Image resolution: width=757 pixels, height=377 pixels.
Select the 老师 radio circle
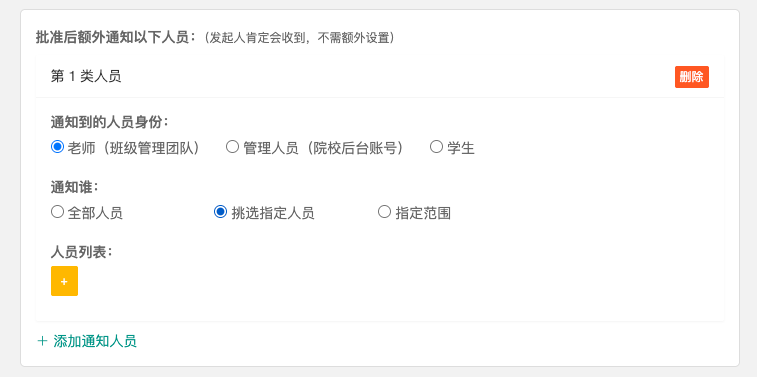pos(57,147)
